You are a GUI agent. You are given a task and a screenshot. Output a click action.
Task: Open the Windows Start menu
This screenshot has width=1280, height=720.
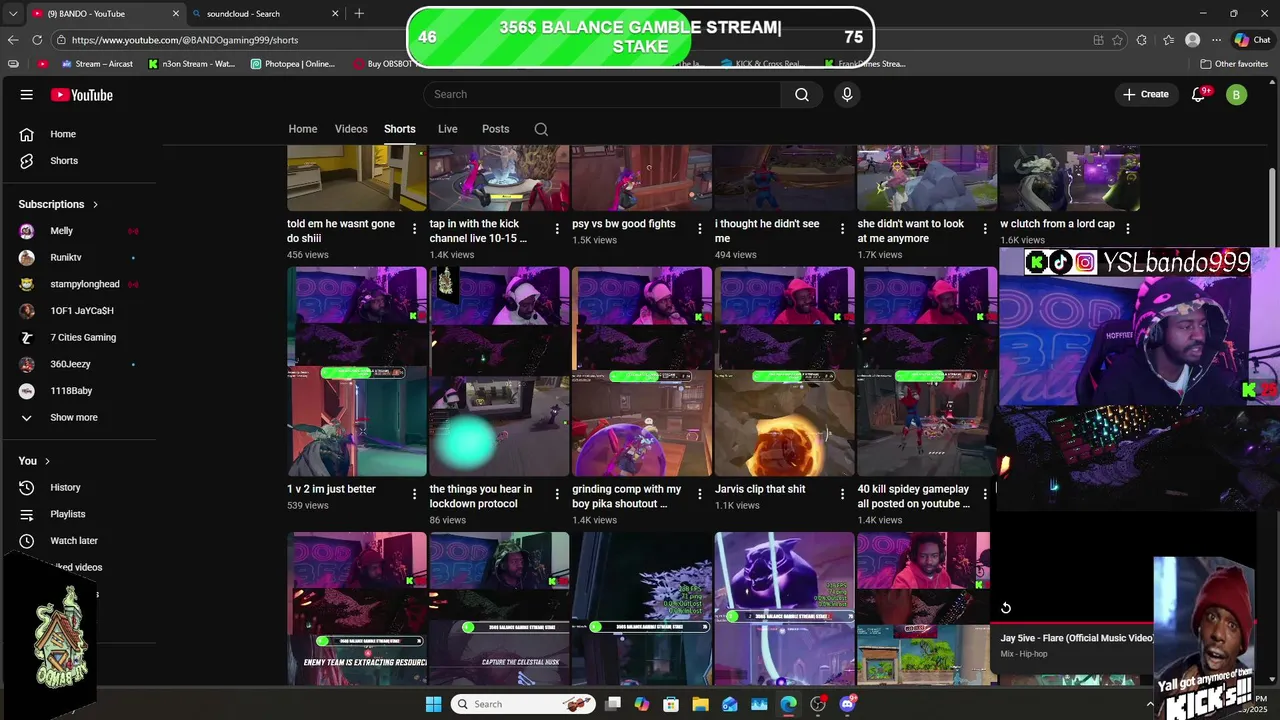pos(433,704)
